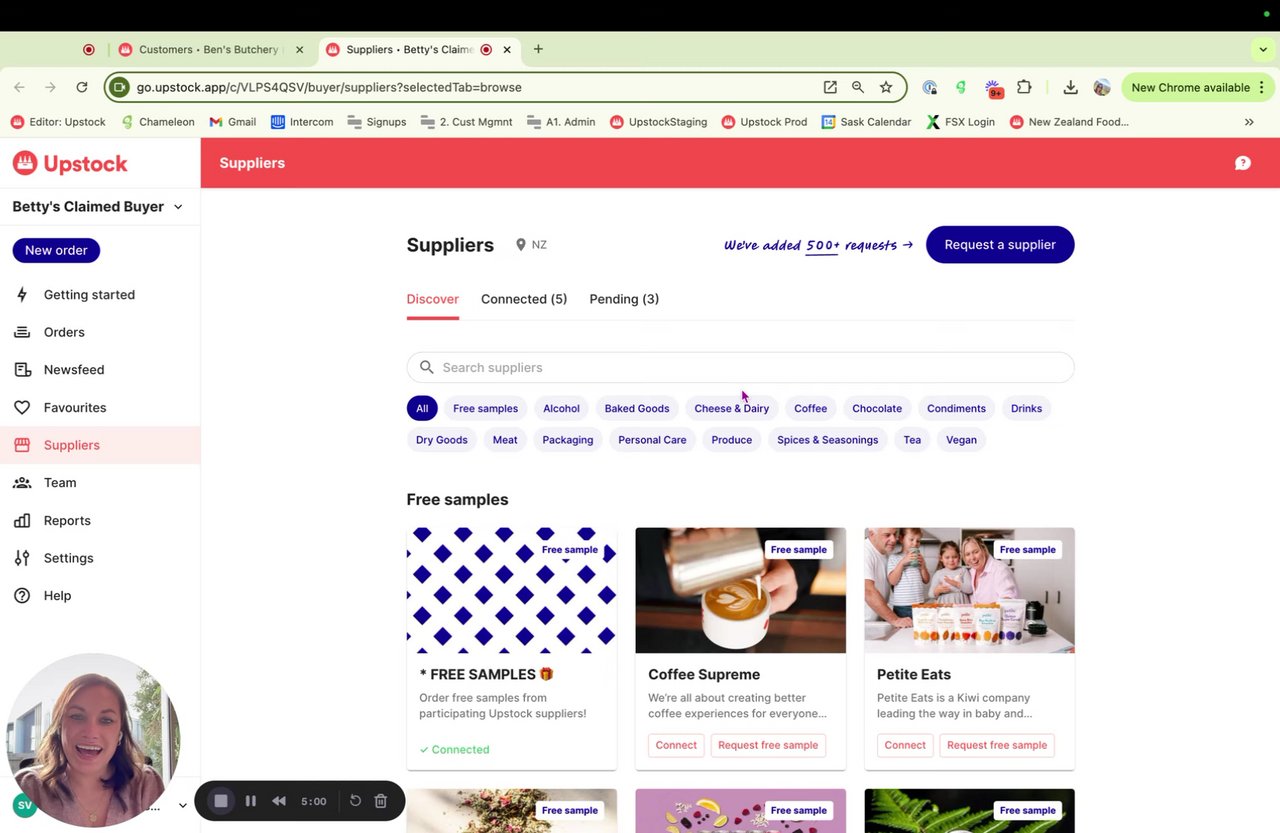Filter by Alcohol category
Screen dimensions: 1280x833
561,408
